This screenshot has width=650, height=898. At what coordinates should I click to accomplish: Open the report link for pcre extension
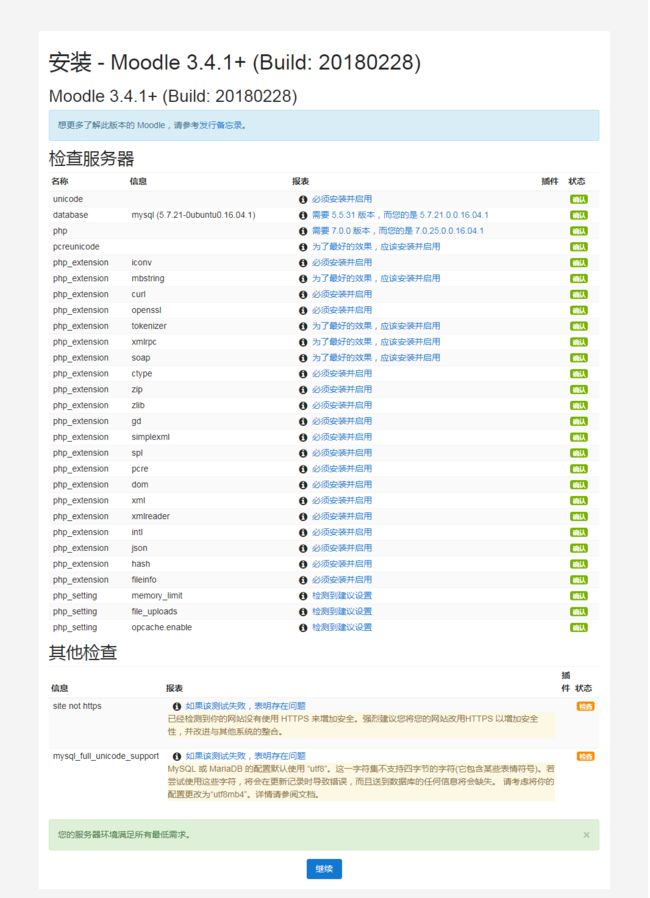(x=342, y=469)
